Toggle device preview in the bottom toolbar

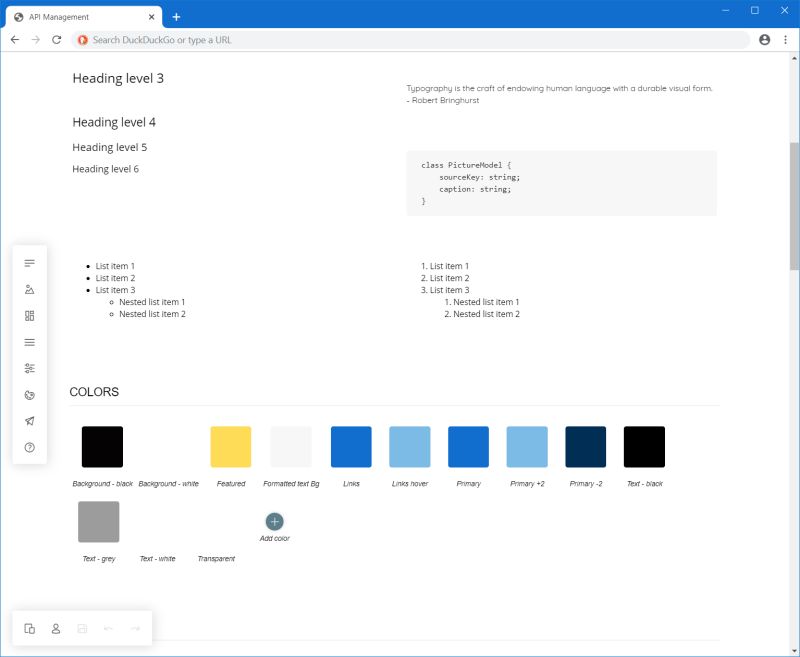coord(30,628)
